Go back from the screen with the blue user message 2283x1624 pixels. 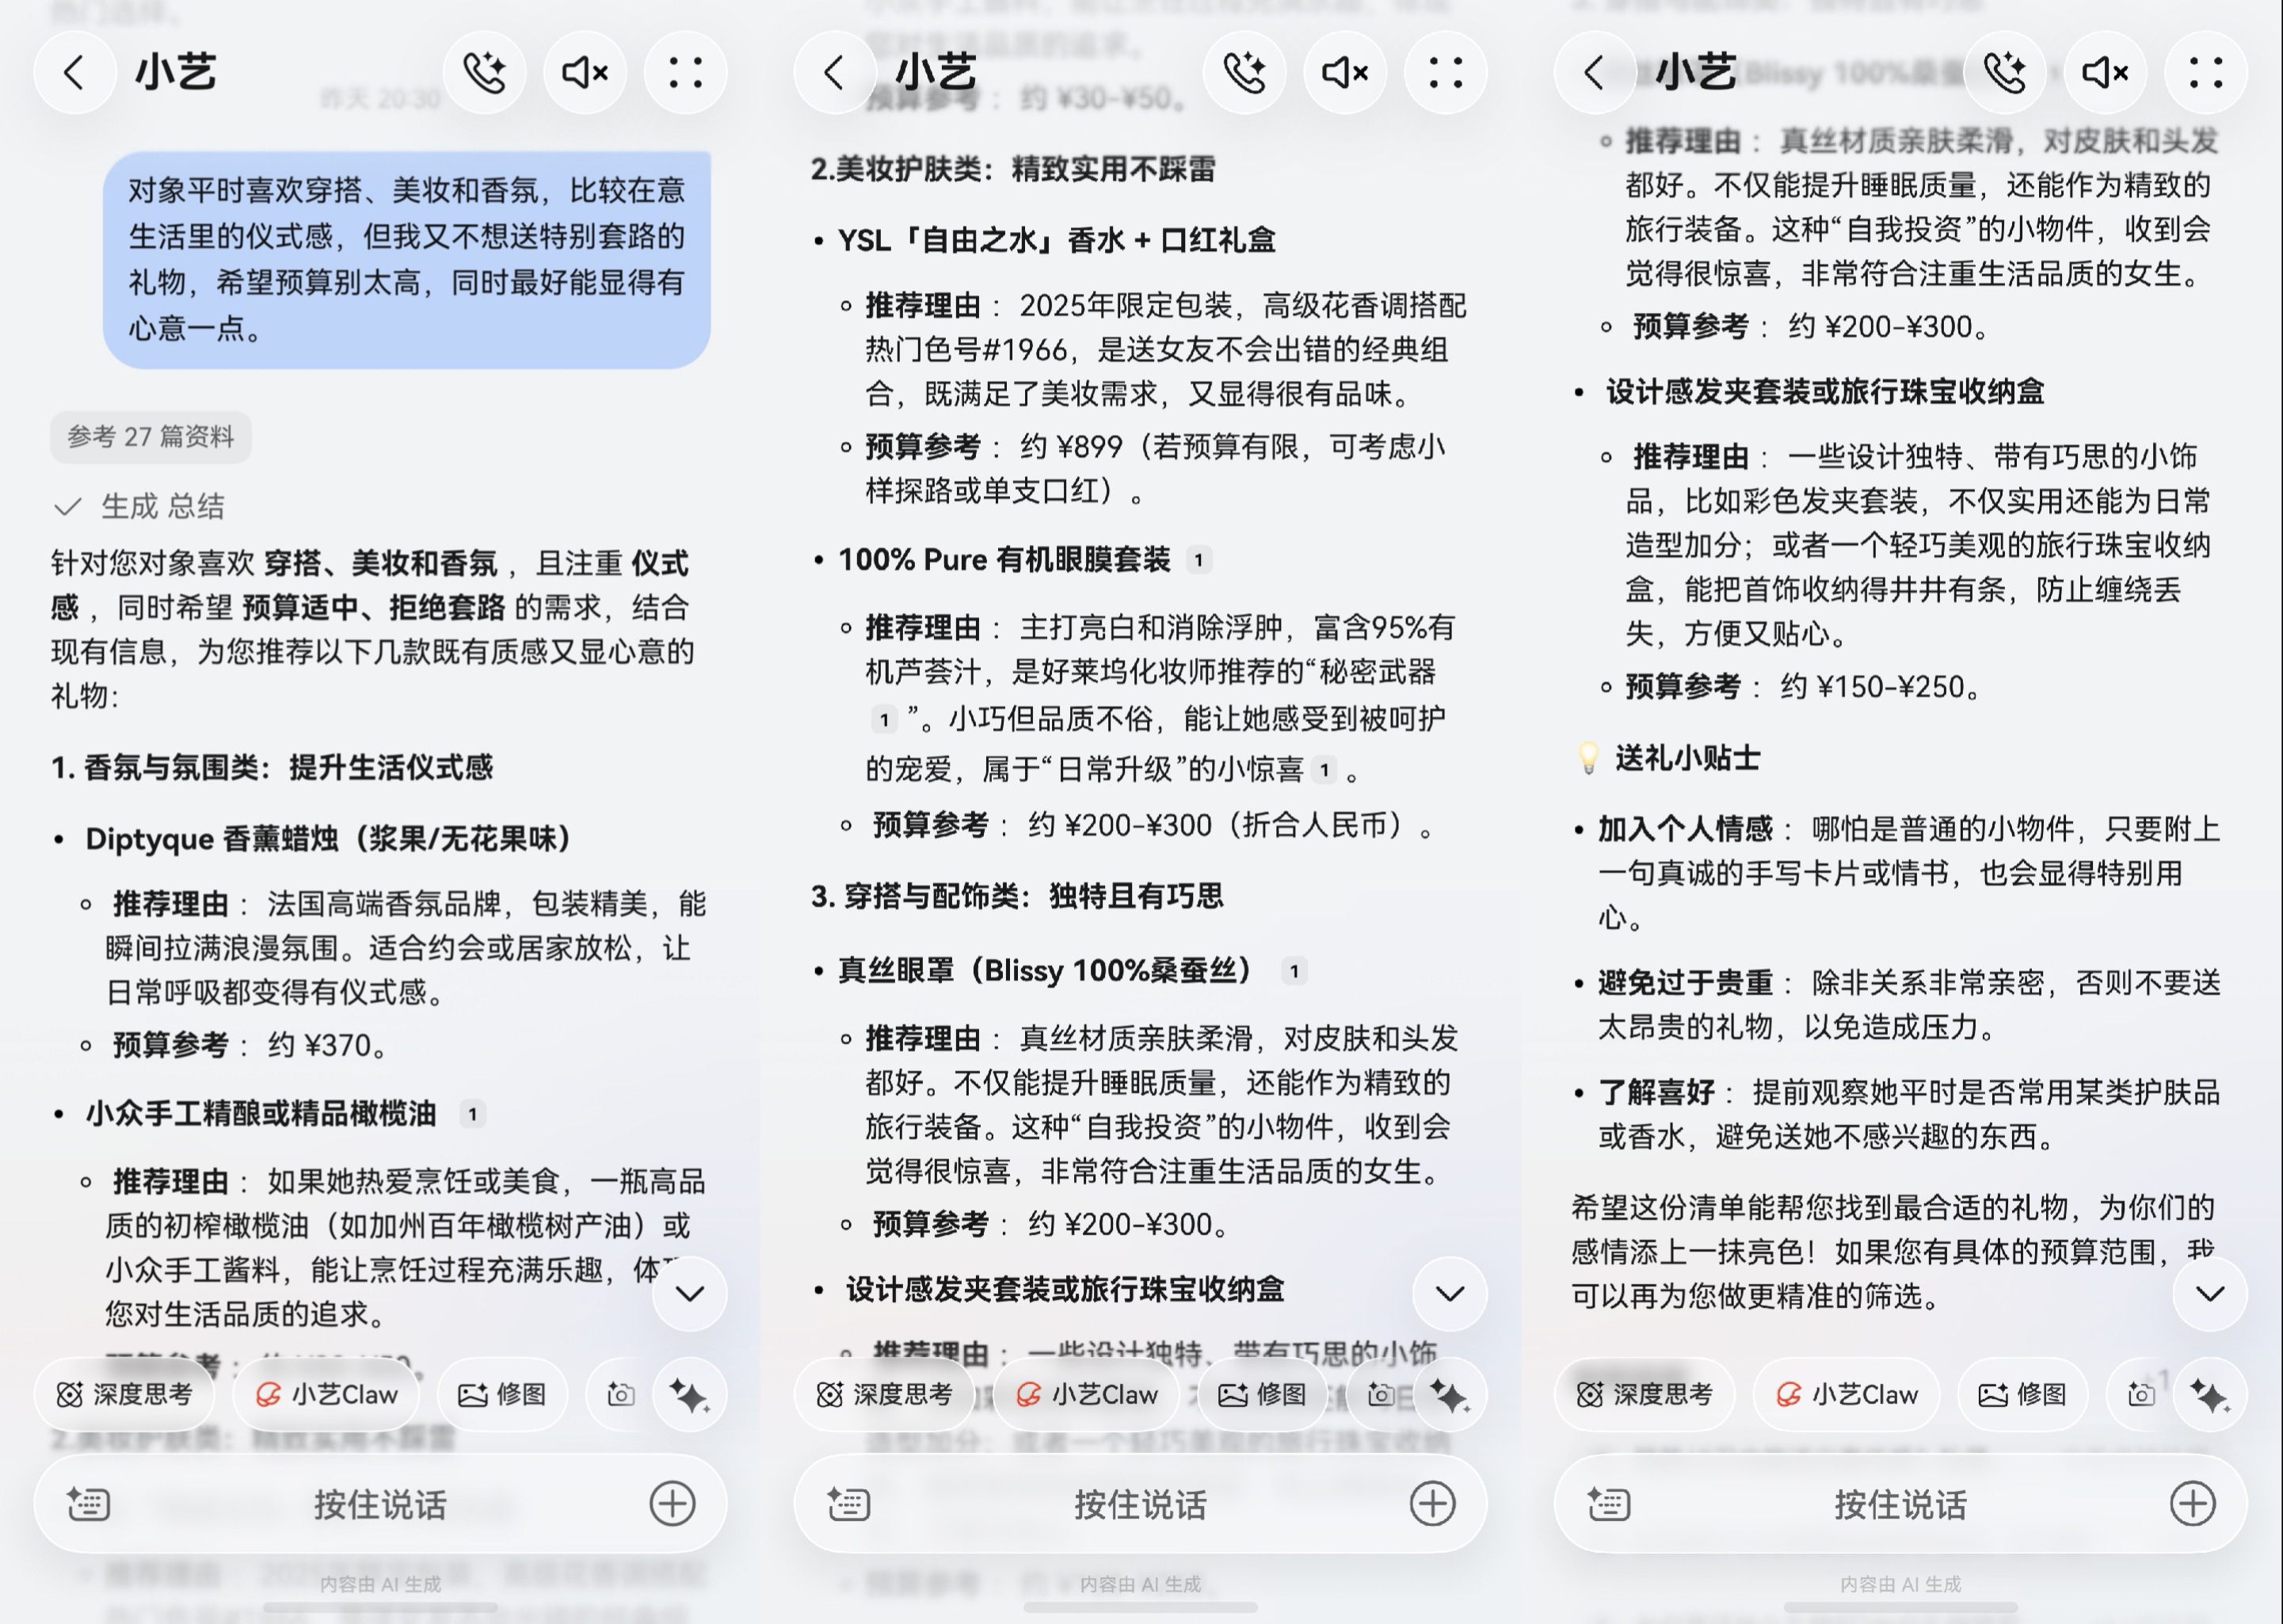pyautogui.click(x=74, y=72)
